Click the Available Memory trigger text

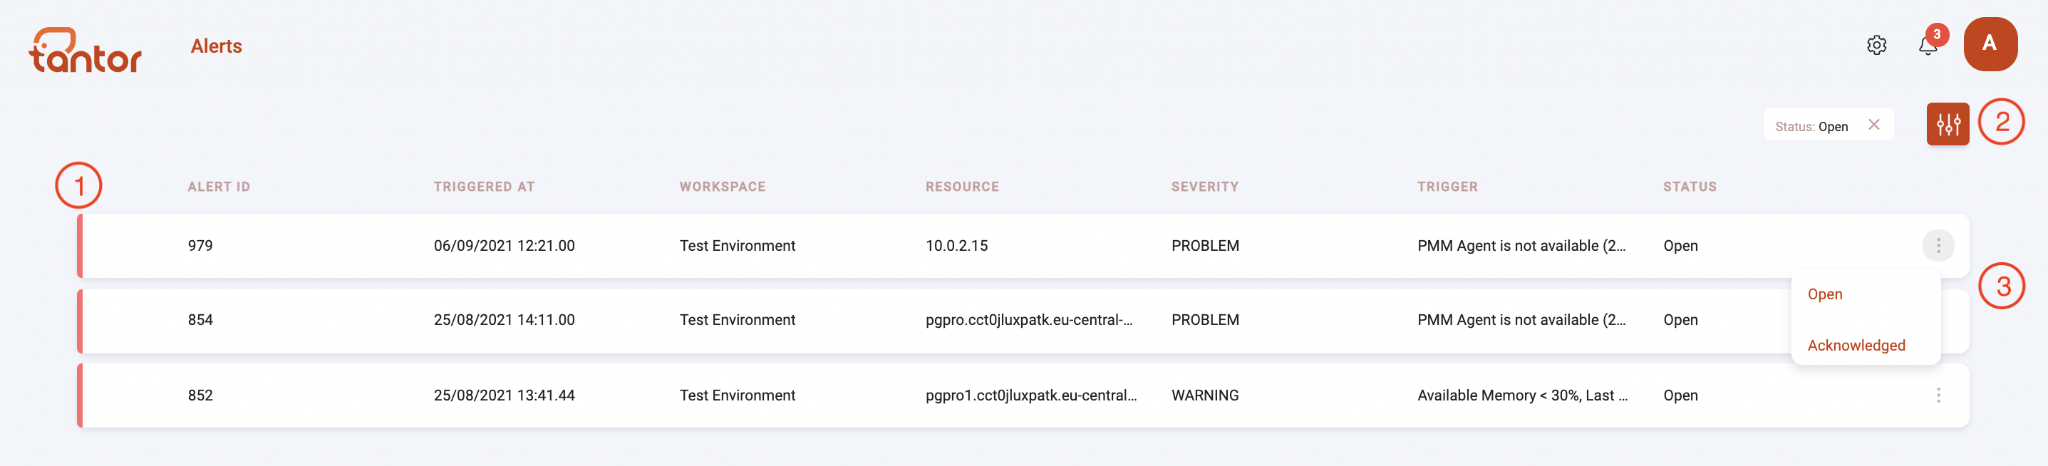[x=1522, y=396]
